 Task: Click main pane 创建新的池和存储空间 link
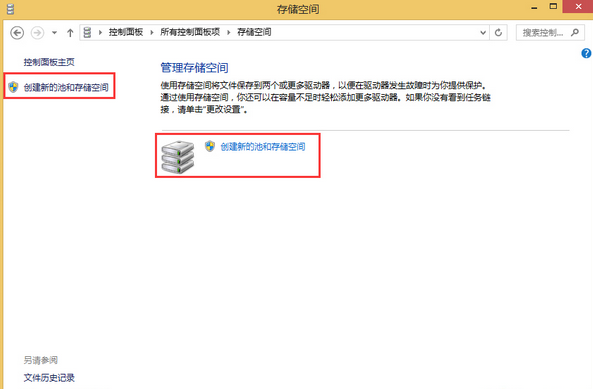click(263, 147)
